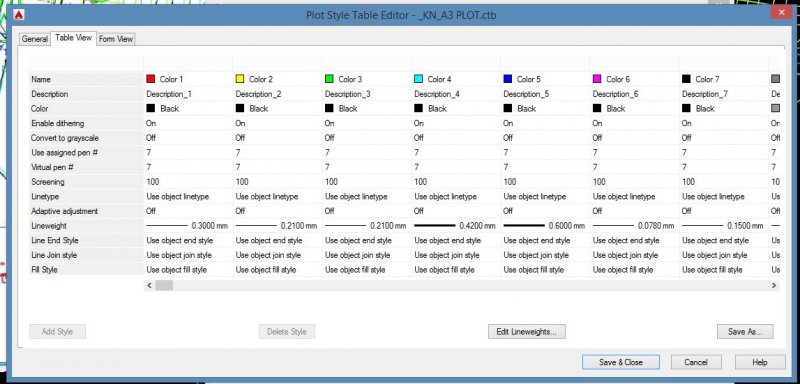Click the Screening row header
Viewport: 800px width, 384px height.
click(86, 182)
